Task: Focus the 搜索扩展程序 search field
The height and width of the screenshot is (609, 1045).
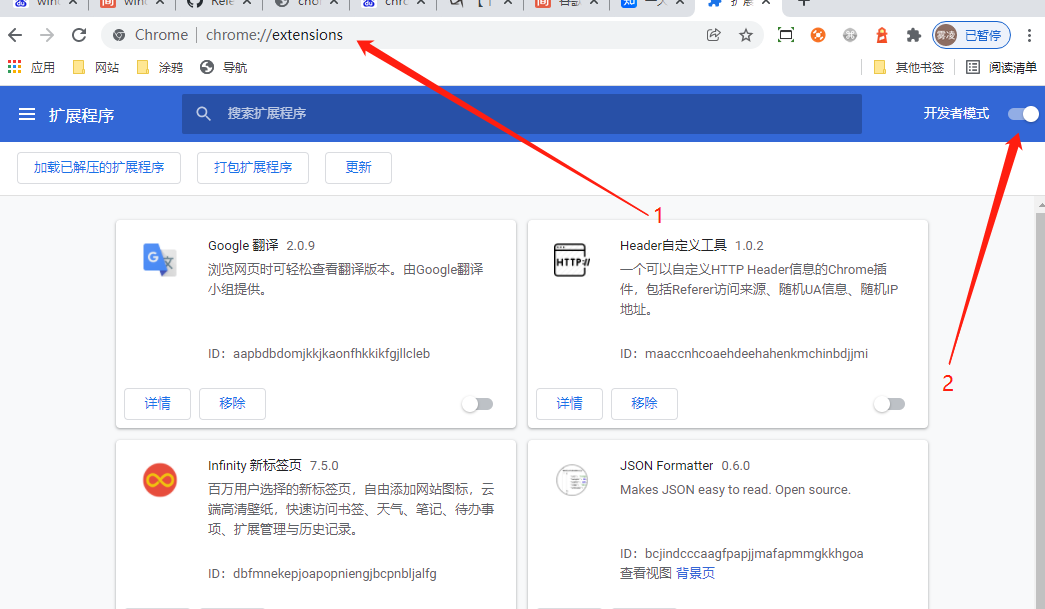Action: point(522,113)
